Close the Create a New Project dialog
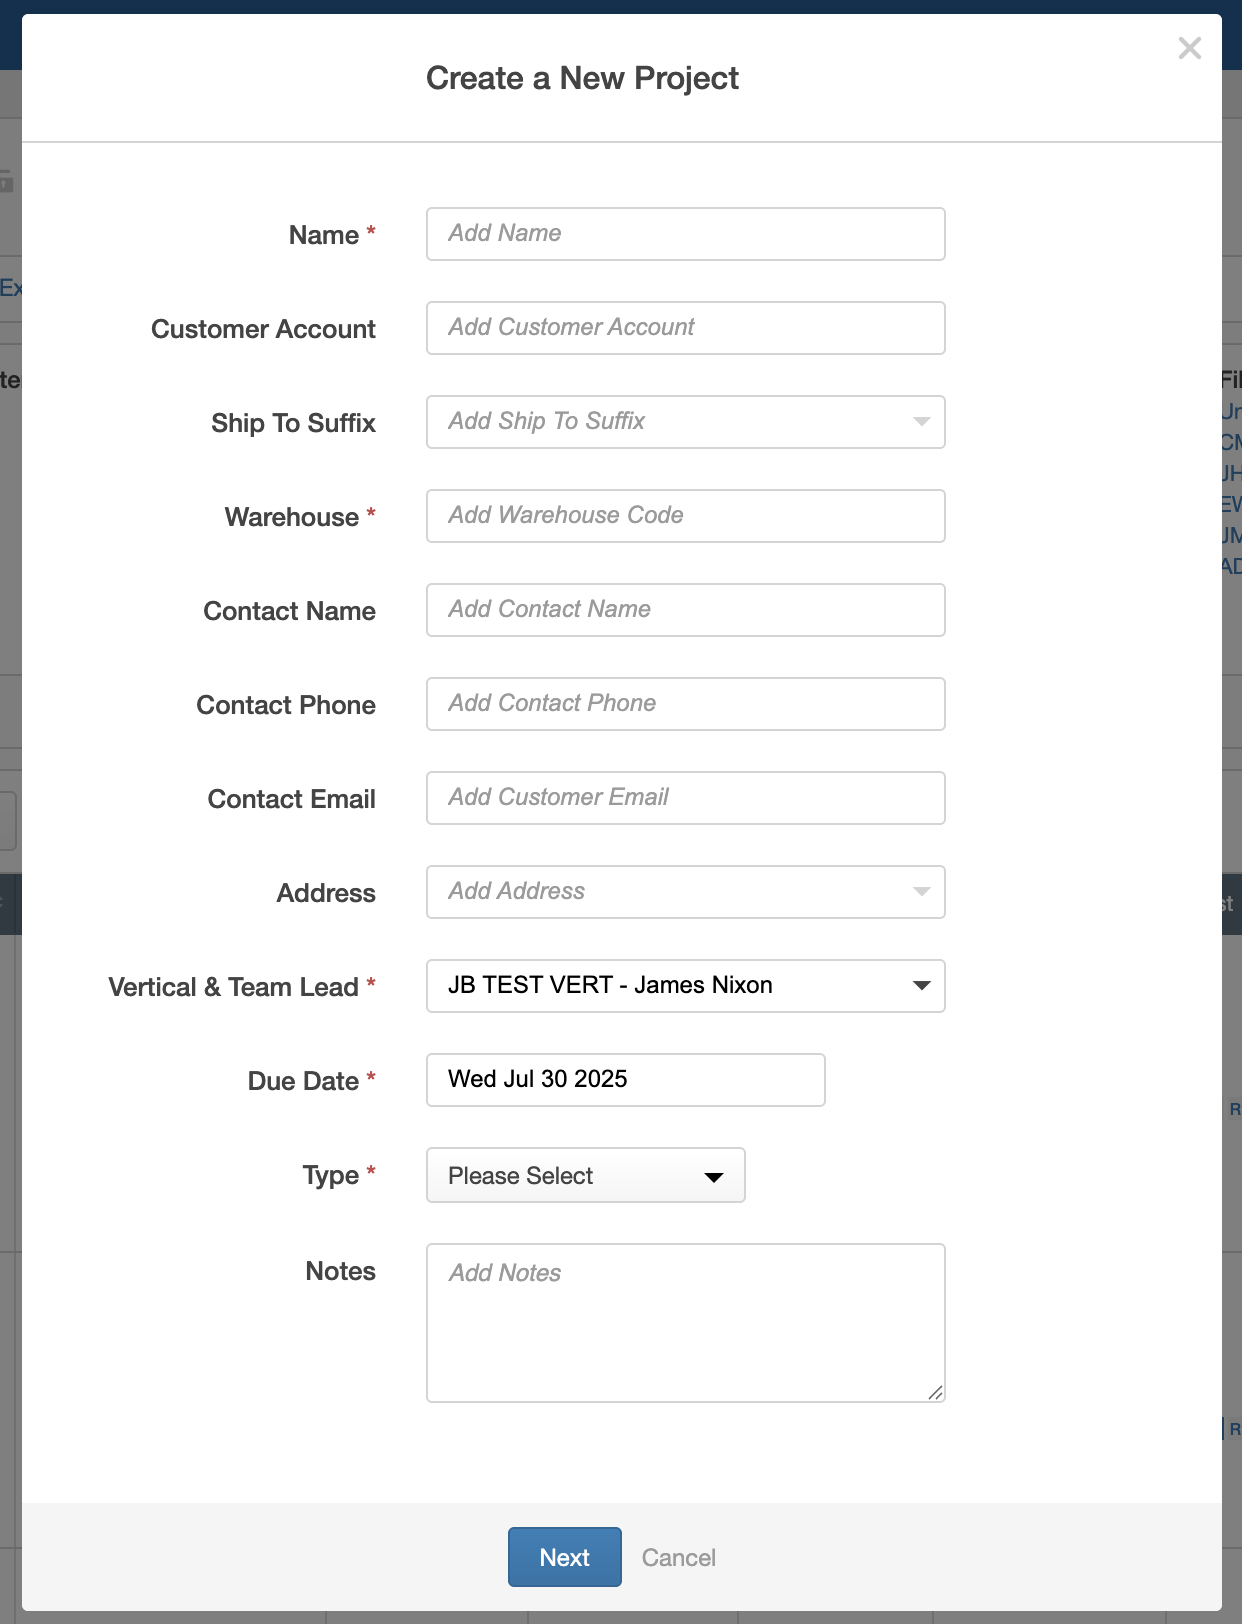Screen dimensions: 1242x1624 (1189, 47)
